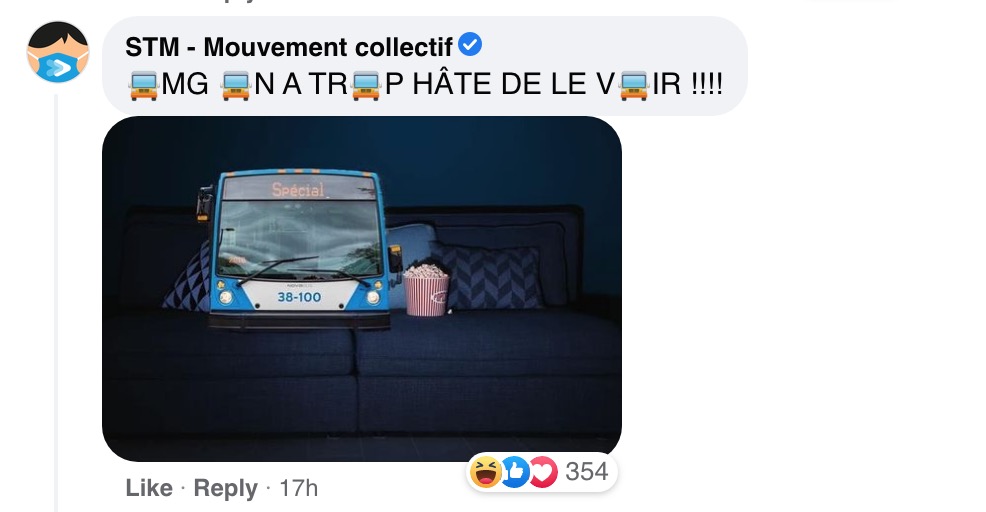Click the Haha laughing reaction icon
This screenshot has height=512, width=986.
tap(485, 472)
